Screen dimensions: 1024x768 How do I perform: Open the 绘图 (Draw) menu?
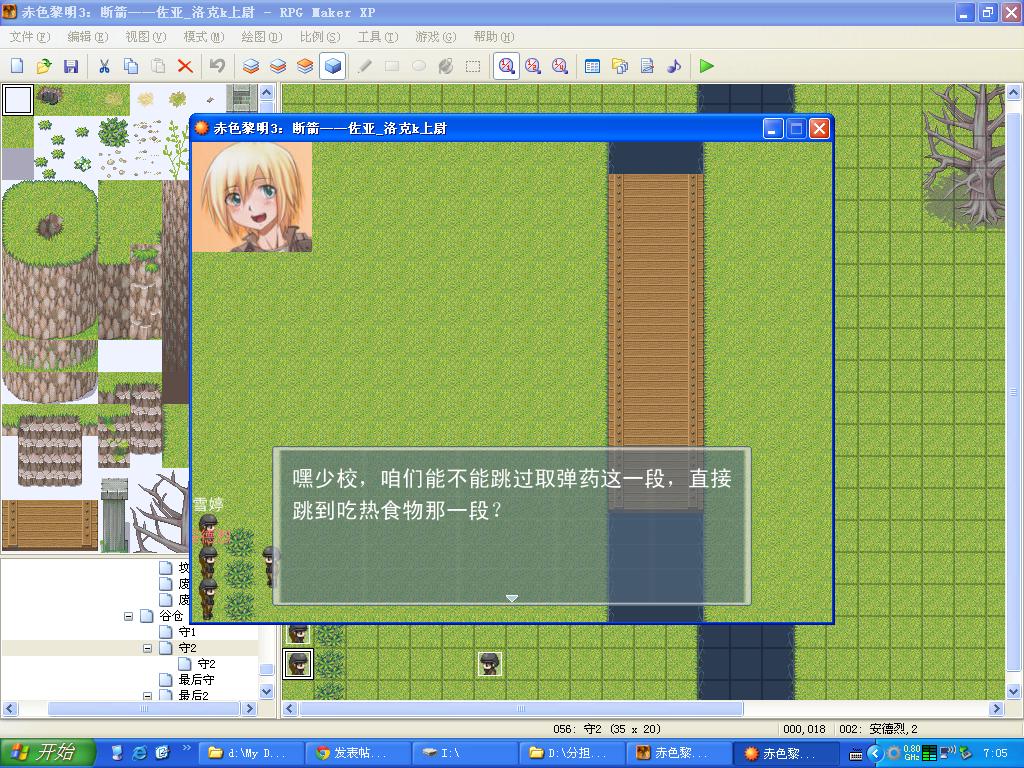tap(261, 37)
